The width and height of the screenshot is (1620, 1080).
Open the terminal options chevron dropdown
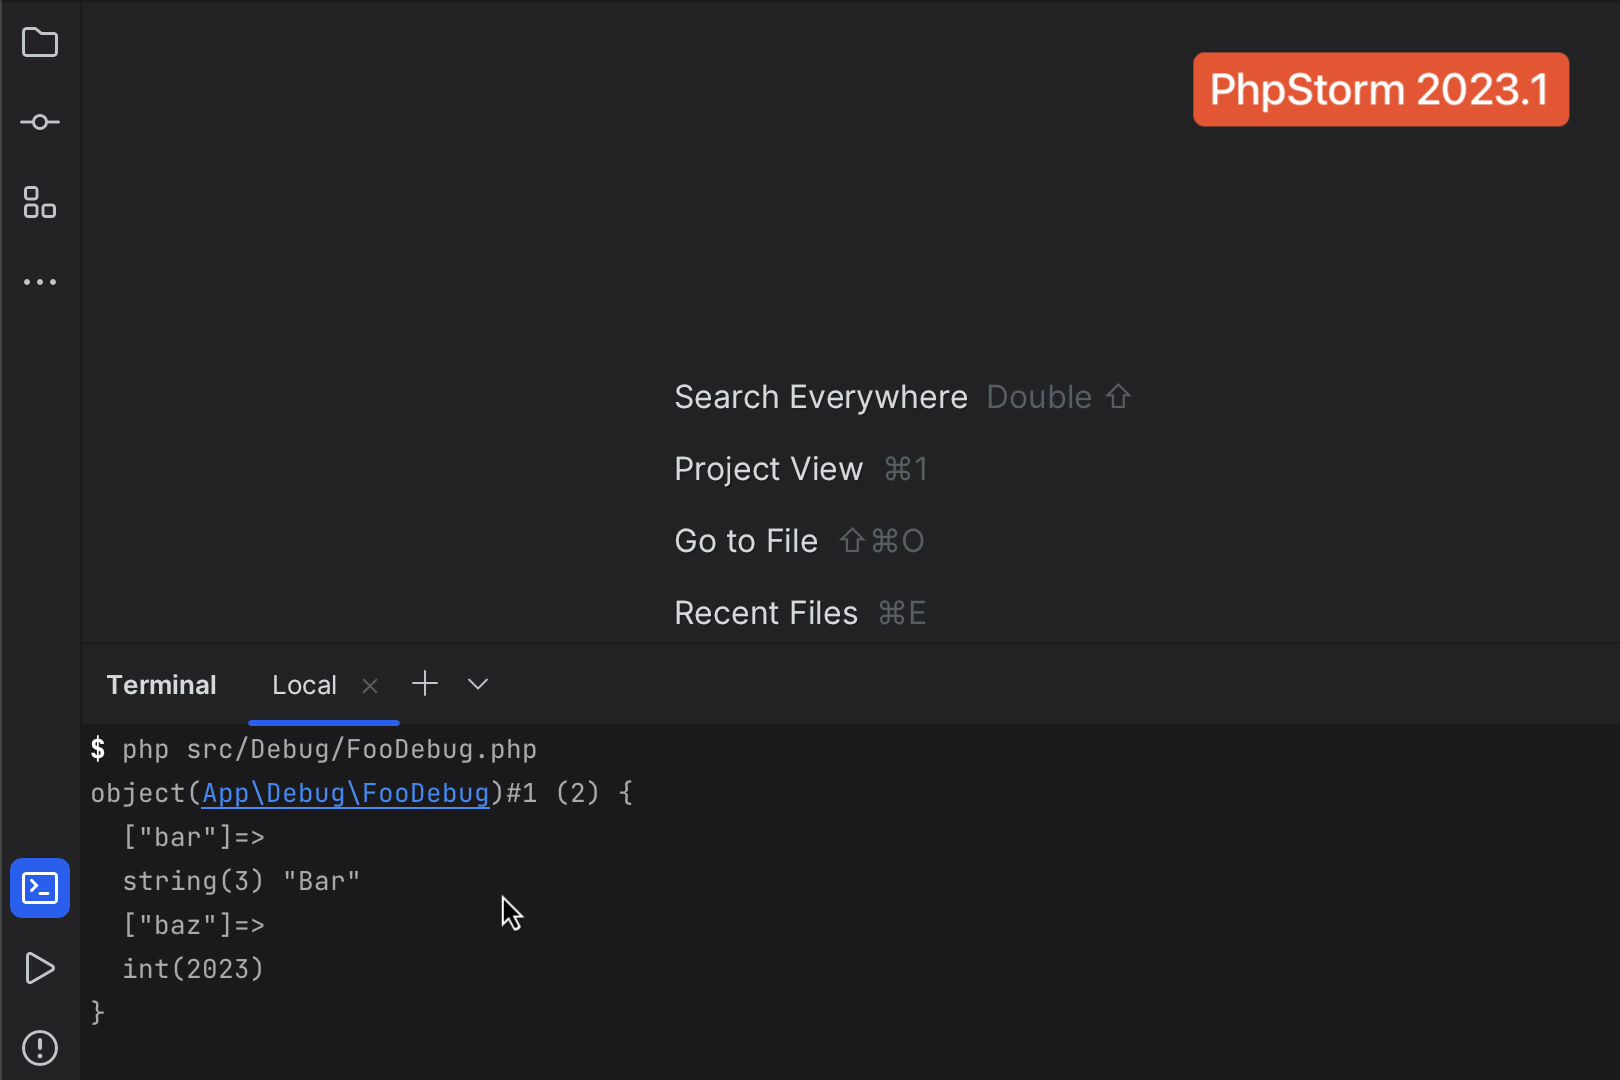477,684
